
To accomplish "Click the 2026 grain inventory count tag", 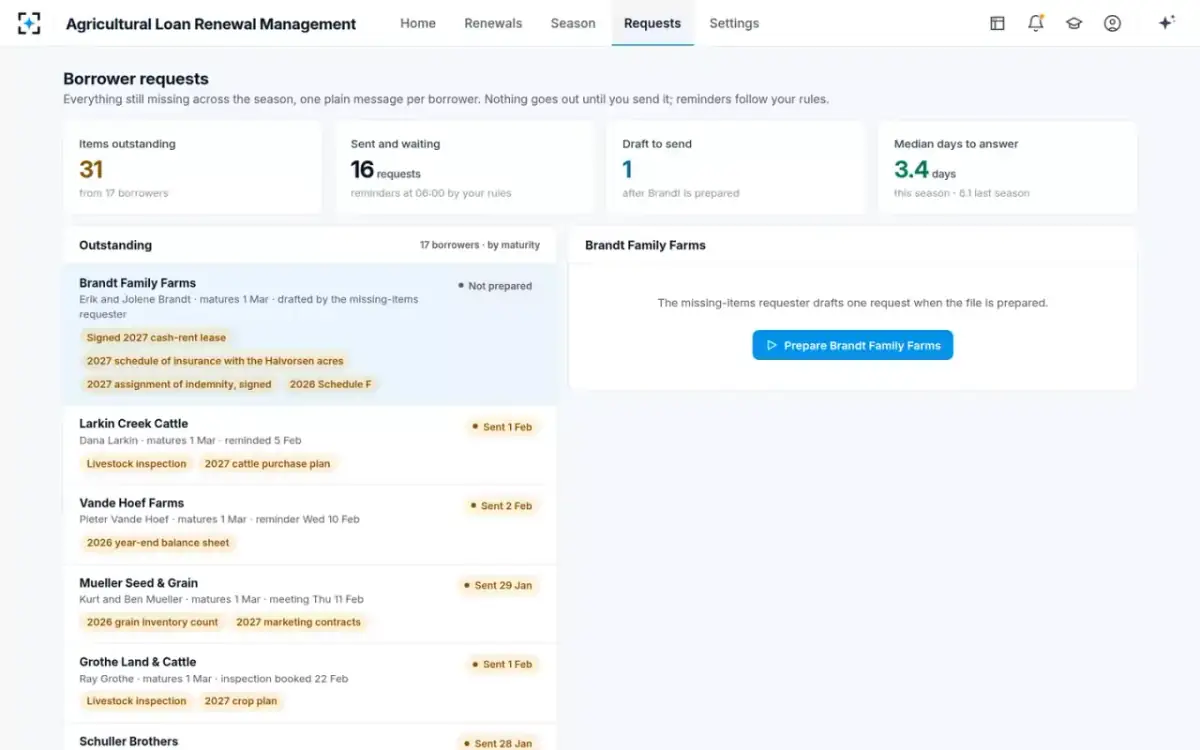I will click(x=152, y=622).
